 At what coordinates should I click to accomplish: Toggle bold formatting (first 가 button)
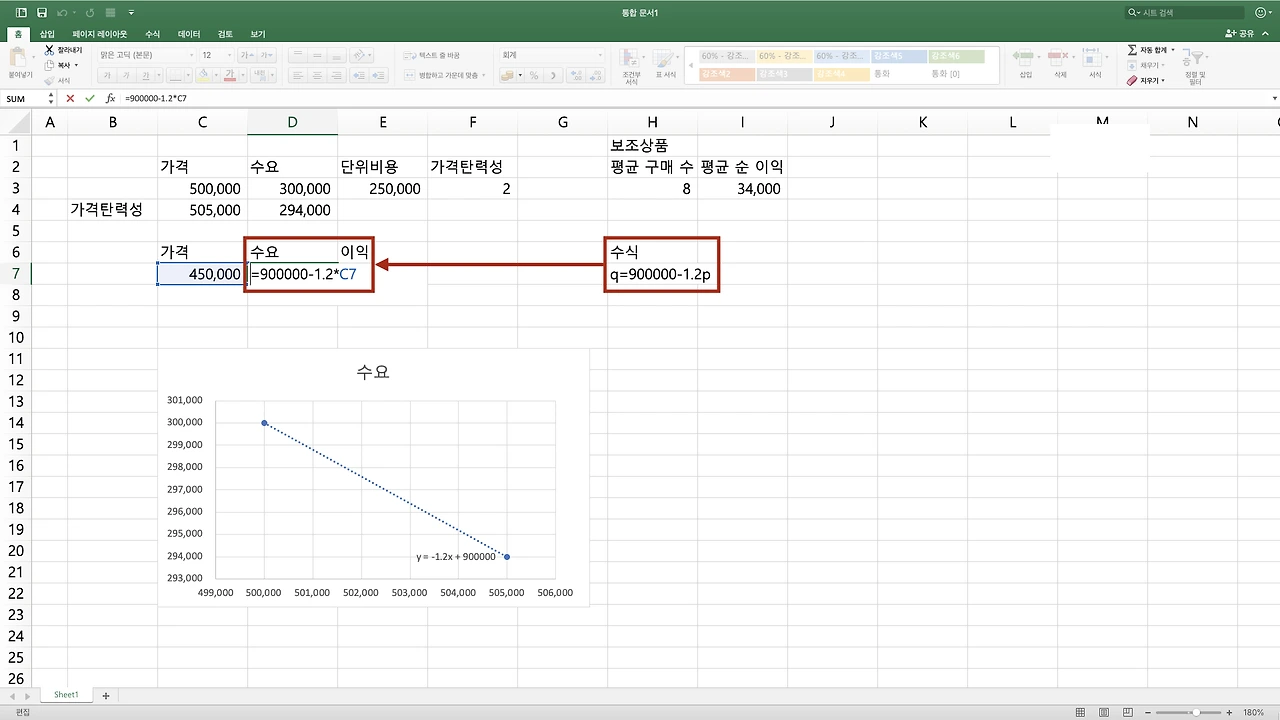point(108,75)
